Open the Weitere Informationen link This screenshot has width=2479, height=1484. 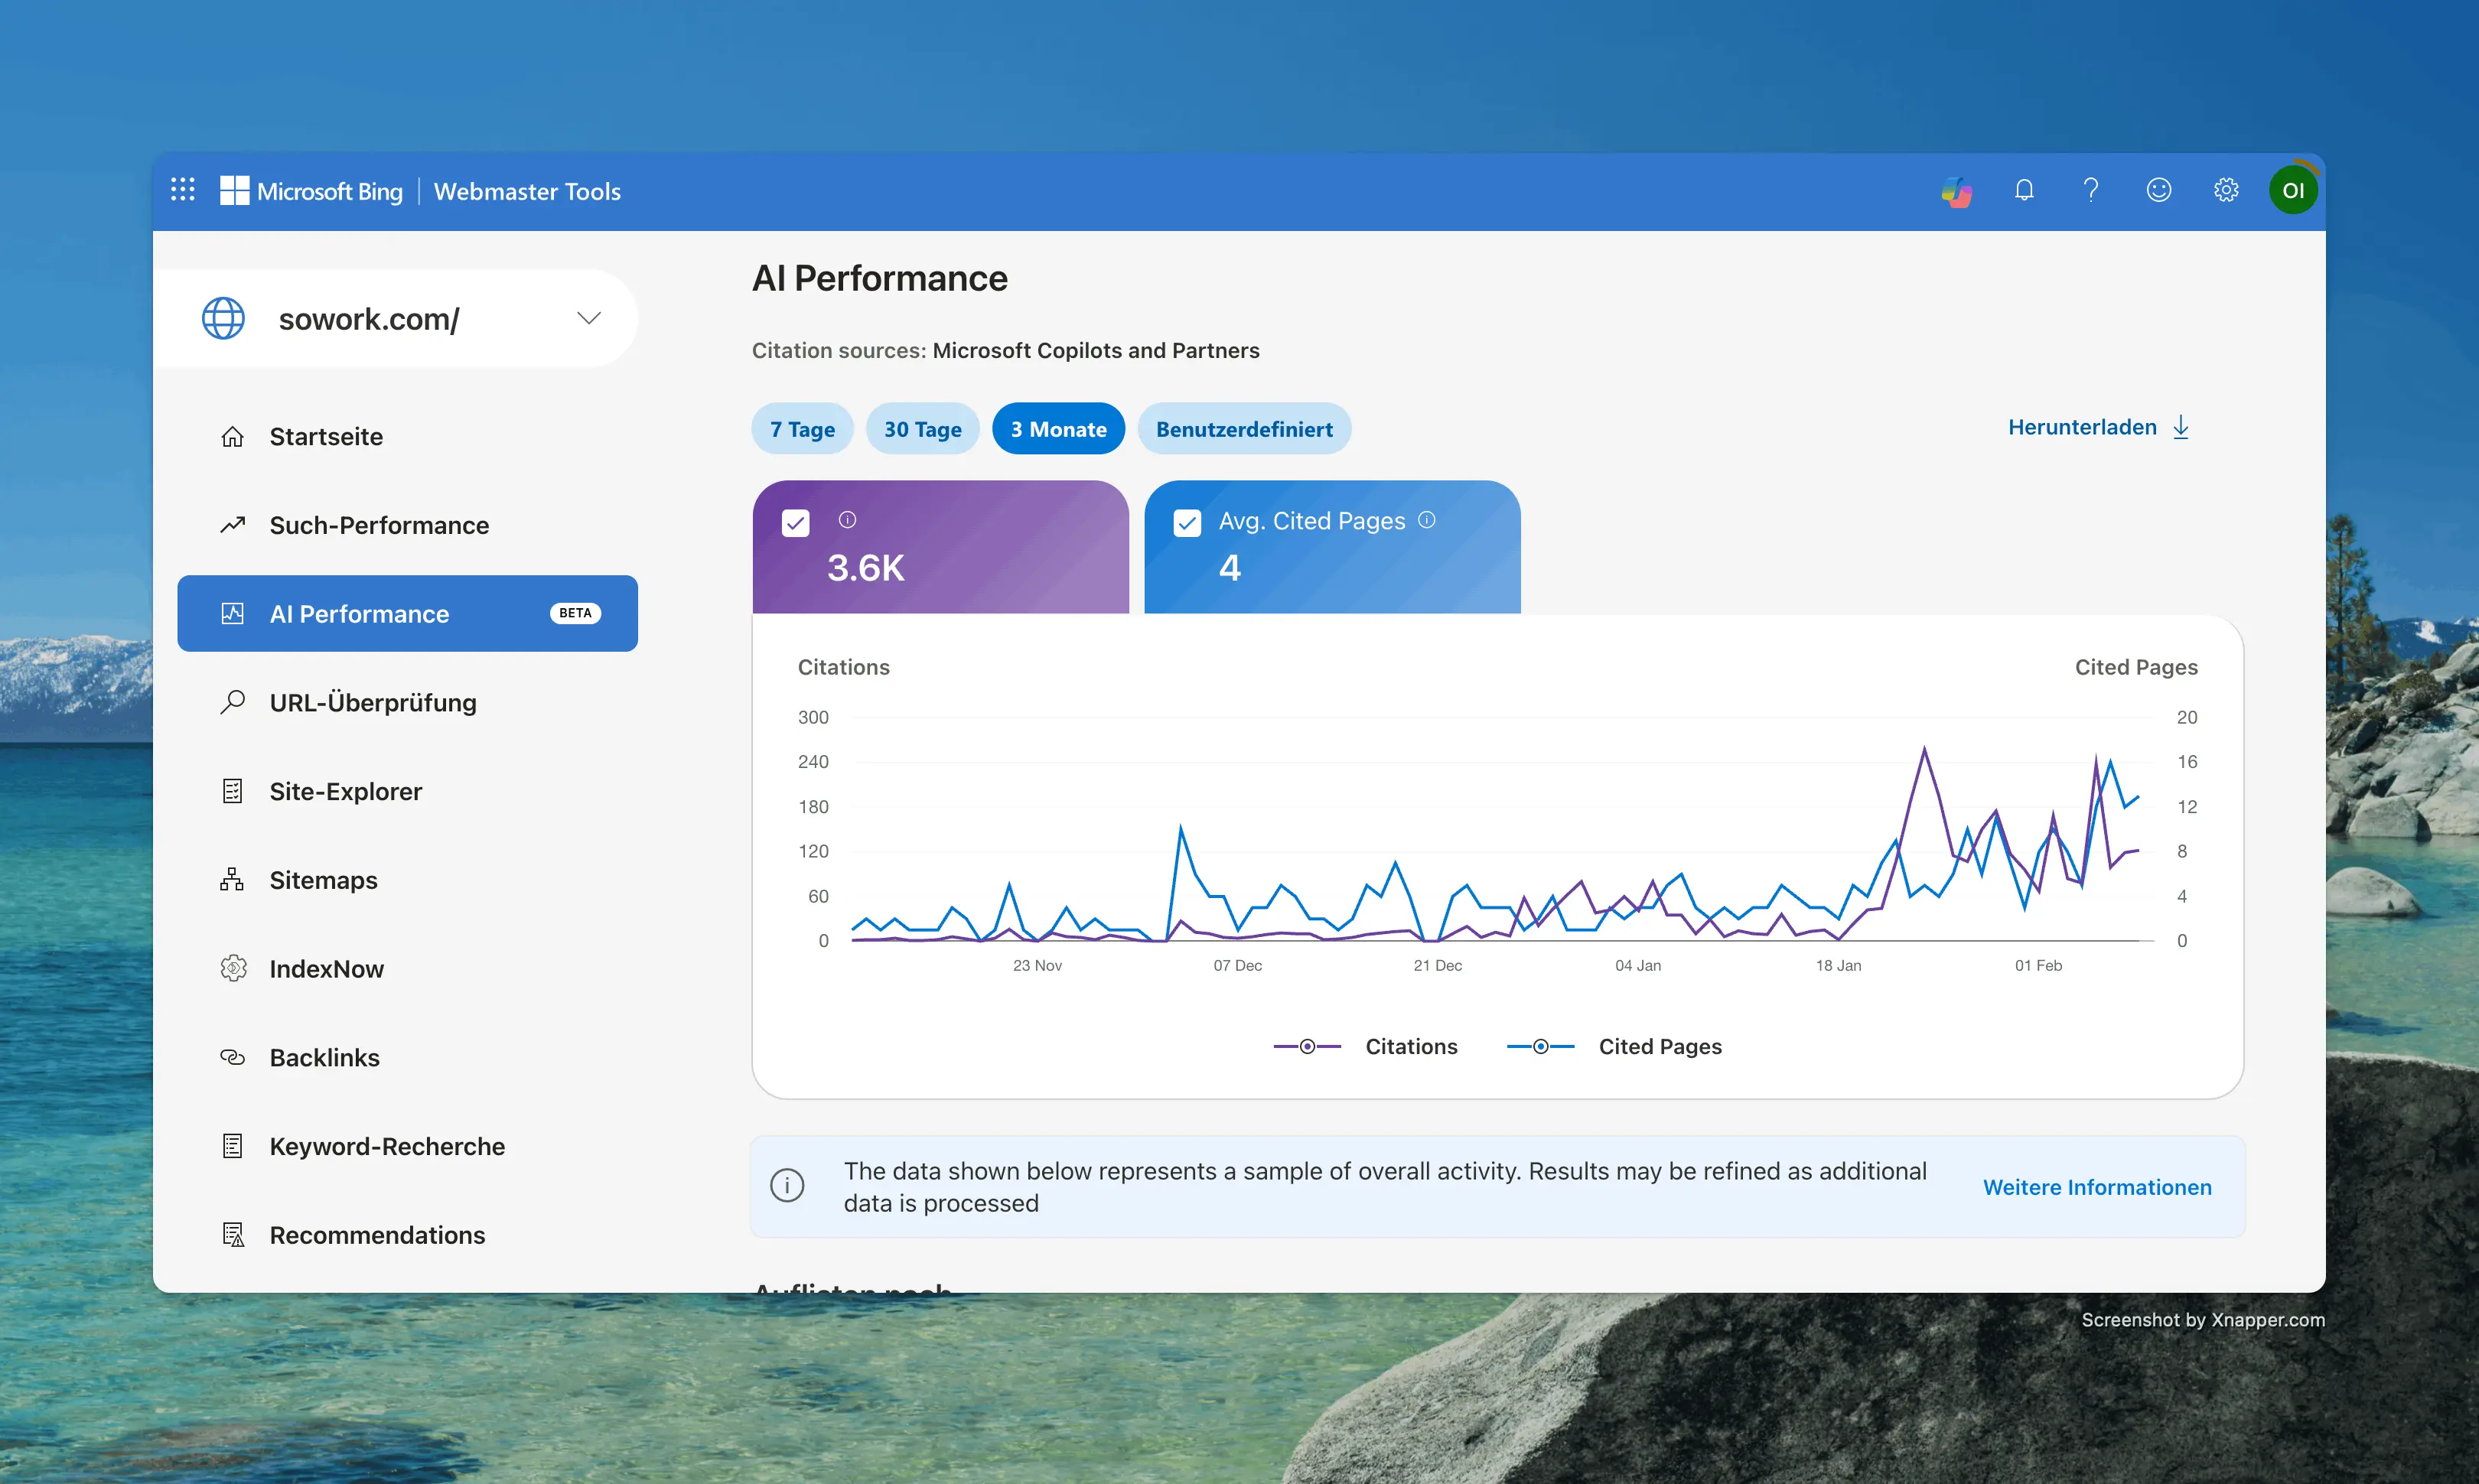2097,1187
